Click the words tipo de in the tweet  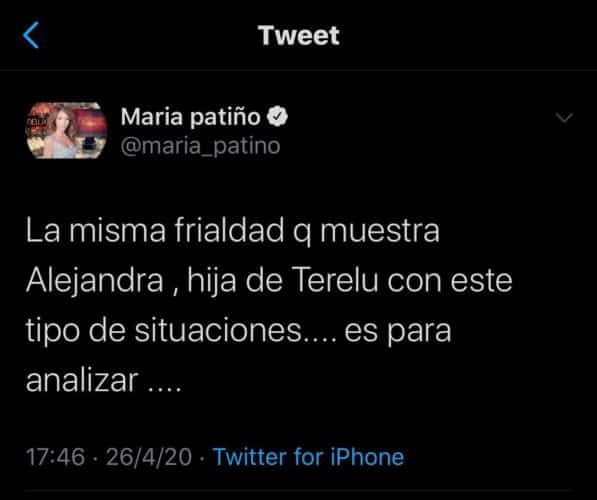(76, 332)
